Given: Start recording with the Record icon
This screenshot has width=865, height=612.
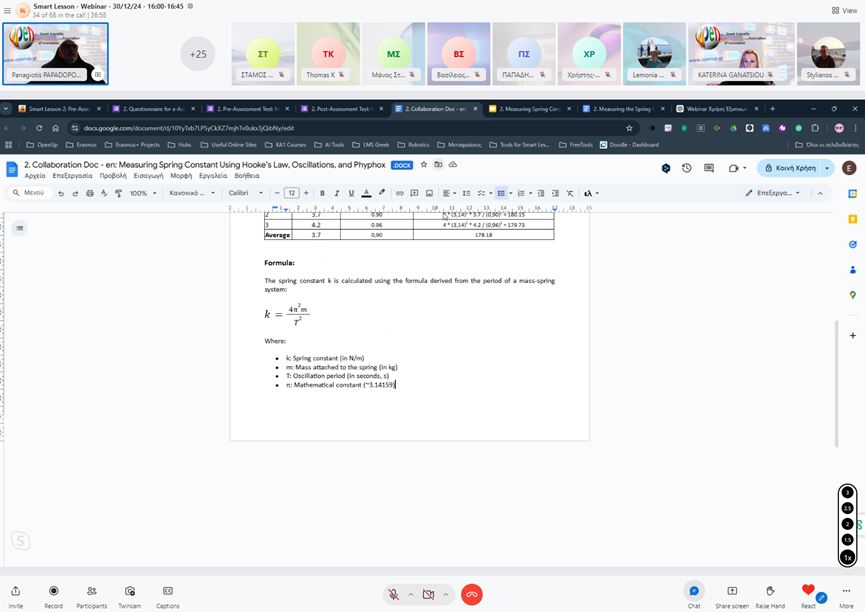Looking at the screenshot, I should [53, 591].
